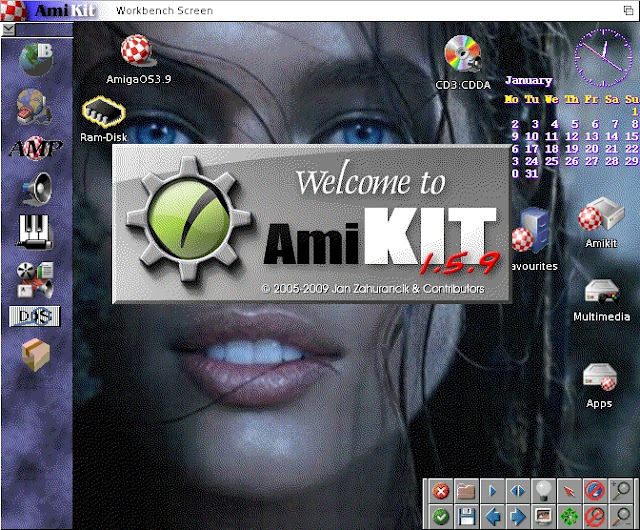Click the single blue triangle toolbar icon

click(x=492, y=491)
